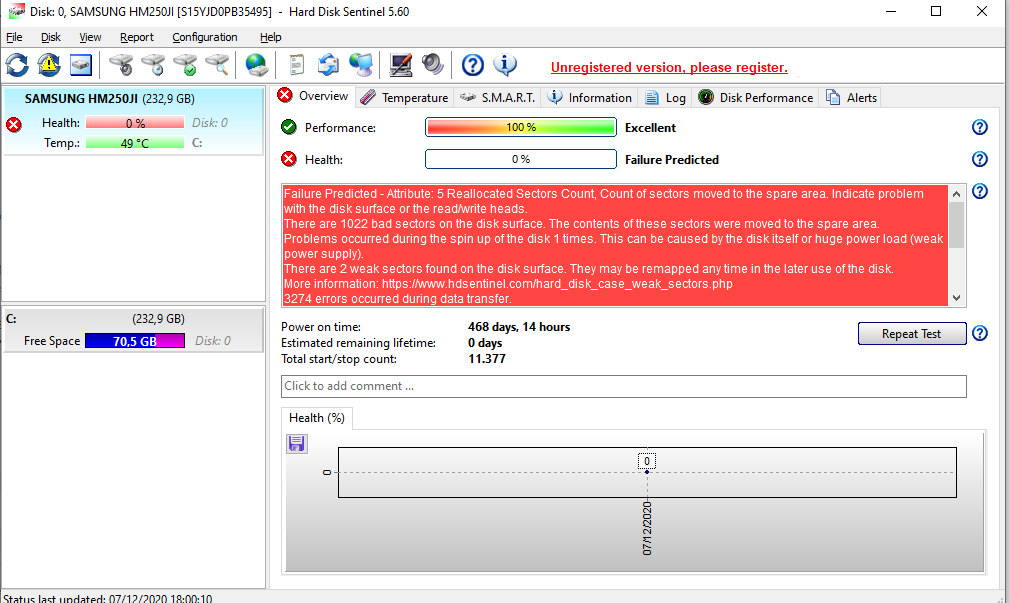Switch to the Disk Performance tab
Screen dimensions: 1009x603
[x=756, y=98]
